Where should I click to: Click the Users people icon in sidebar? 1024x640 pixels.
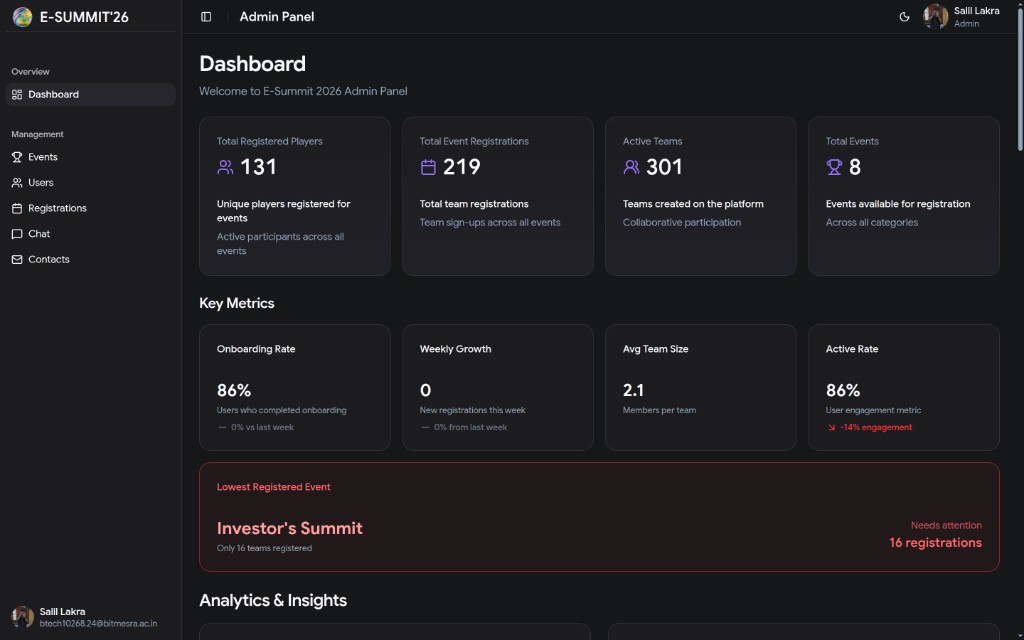[17, 183]
